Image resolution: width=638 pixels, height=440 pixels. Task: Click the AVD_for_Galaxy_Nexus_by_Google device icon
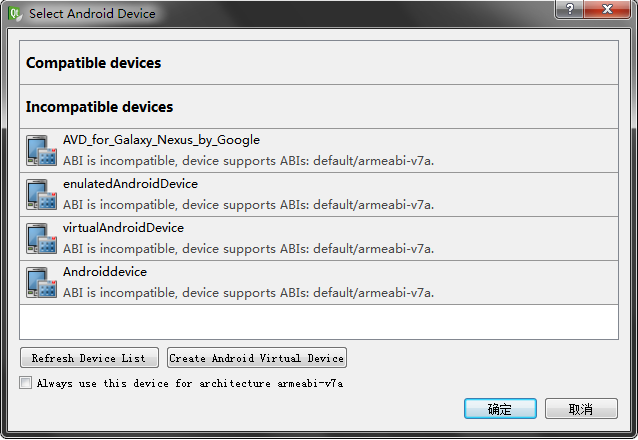coord(42,151)
